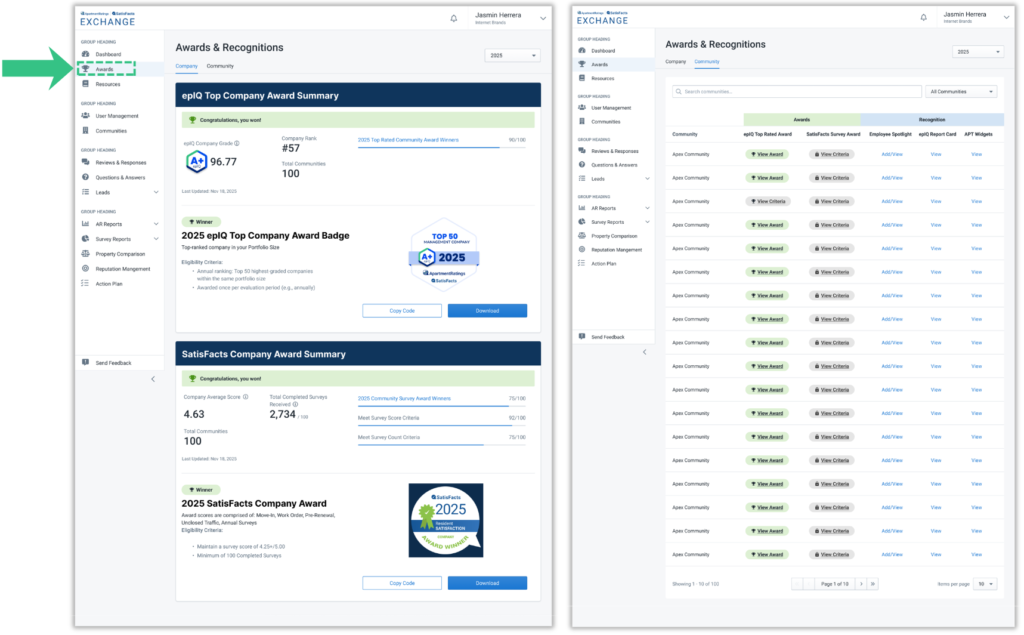
Task: Click Copy Code for the epIQ Top Company badge
Action: coord(402,311)
